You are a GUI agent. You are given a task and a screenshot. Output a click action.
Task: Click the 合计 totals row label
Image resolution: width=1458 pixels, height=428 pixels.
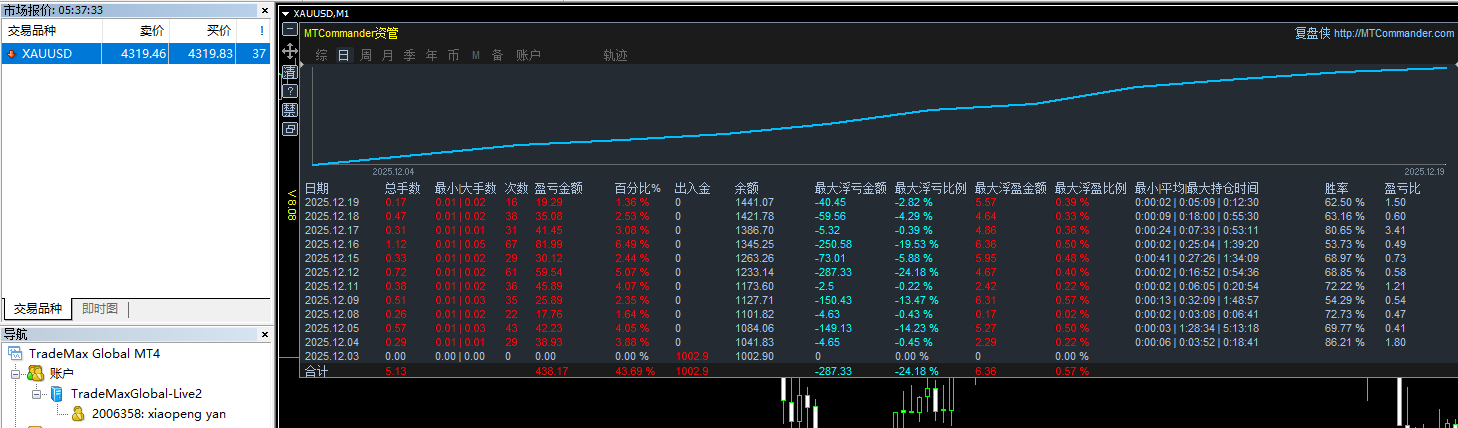point(316,371)
